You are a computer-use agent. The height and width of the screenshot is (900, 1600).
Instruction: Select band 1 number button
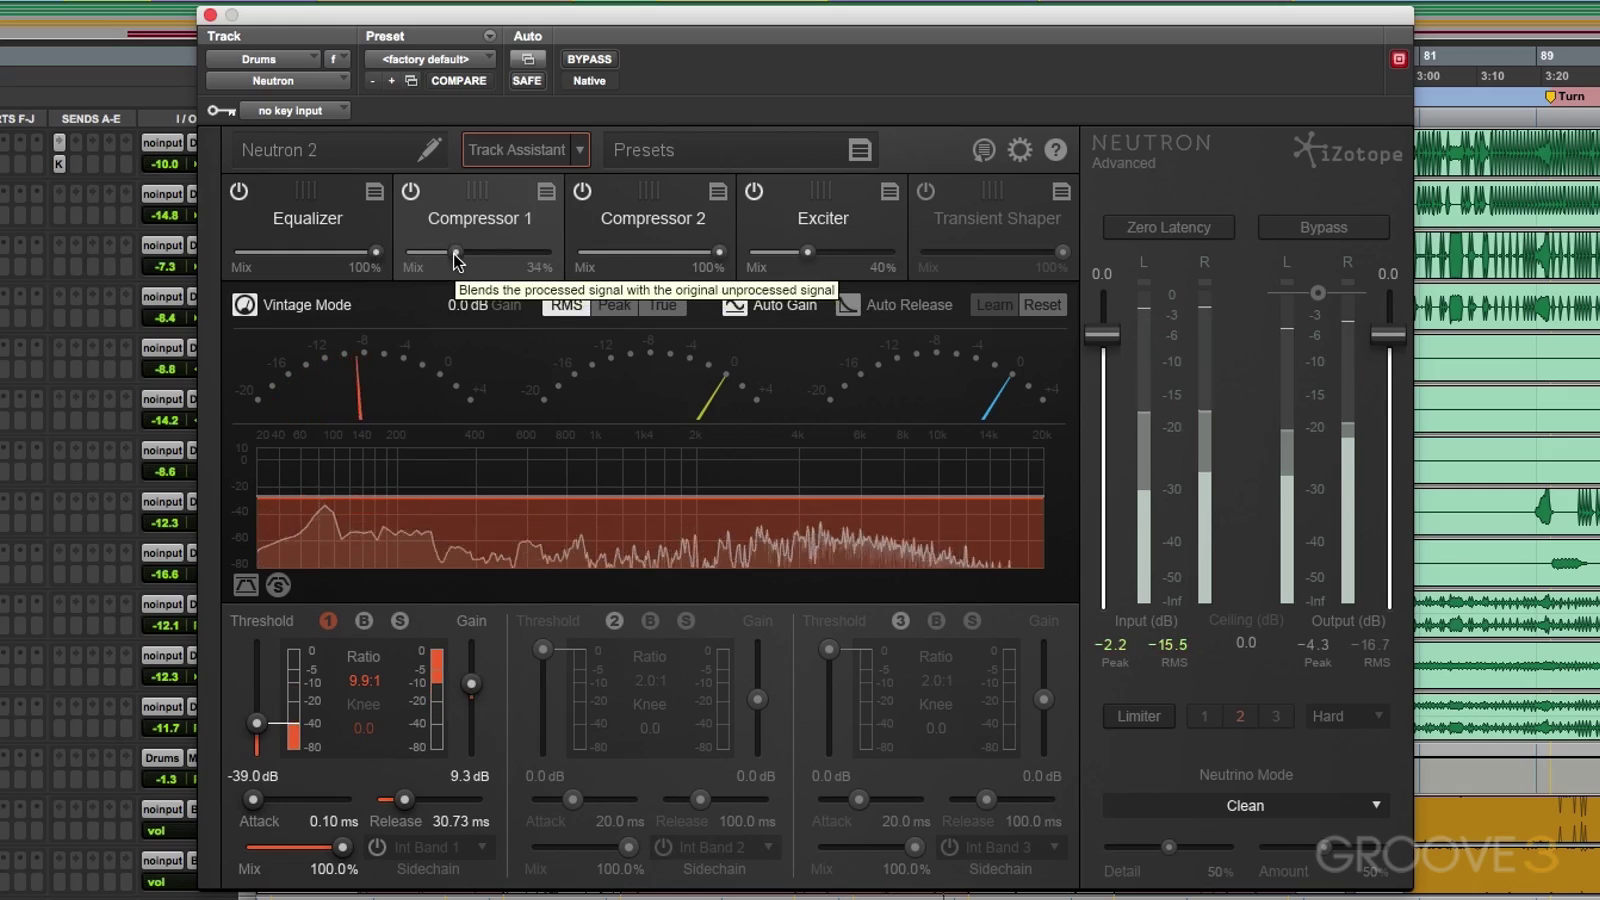pos(328,621)
